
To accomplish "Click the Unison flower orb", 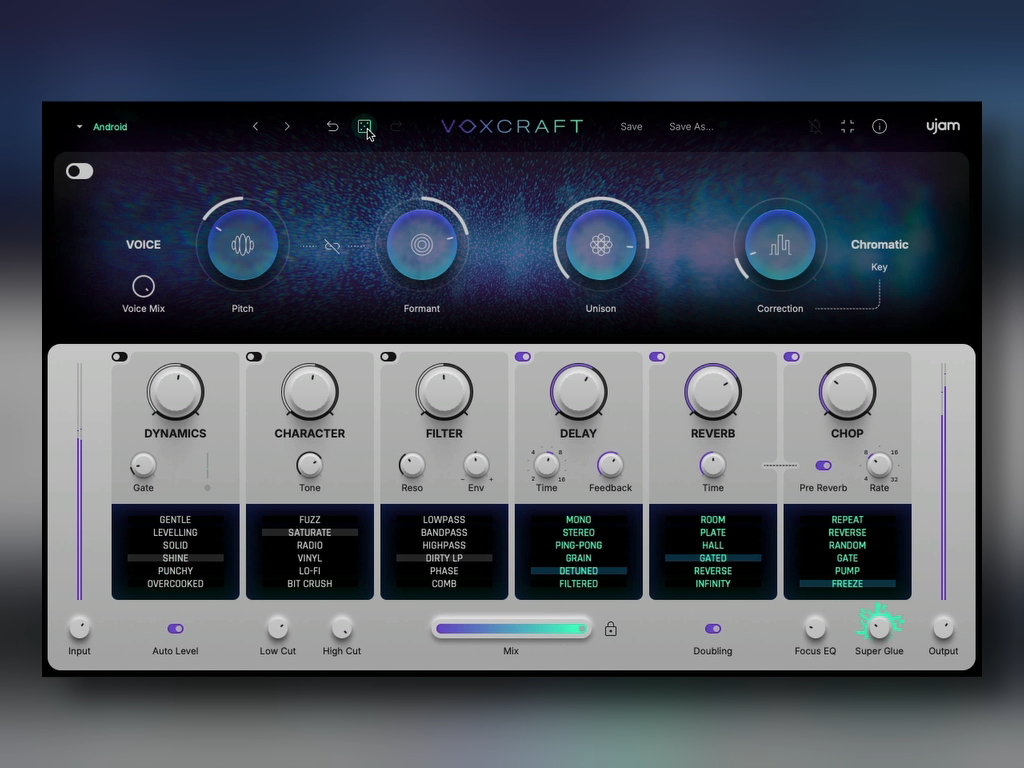I will point(601,245).
